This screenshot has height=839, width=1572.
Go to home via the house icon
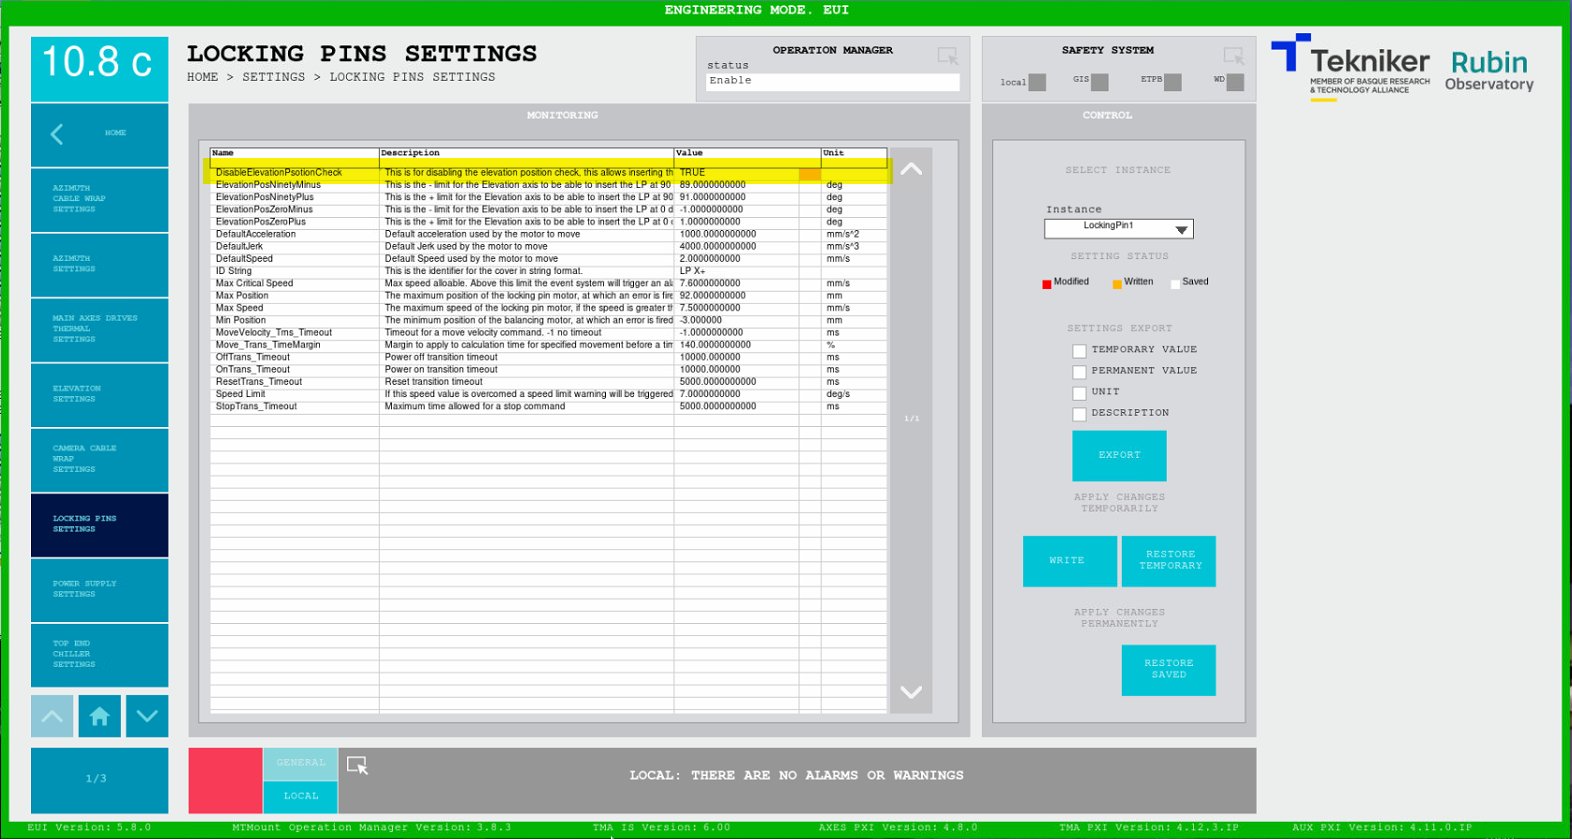click(99, 716)
